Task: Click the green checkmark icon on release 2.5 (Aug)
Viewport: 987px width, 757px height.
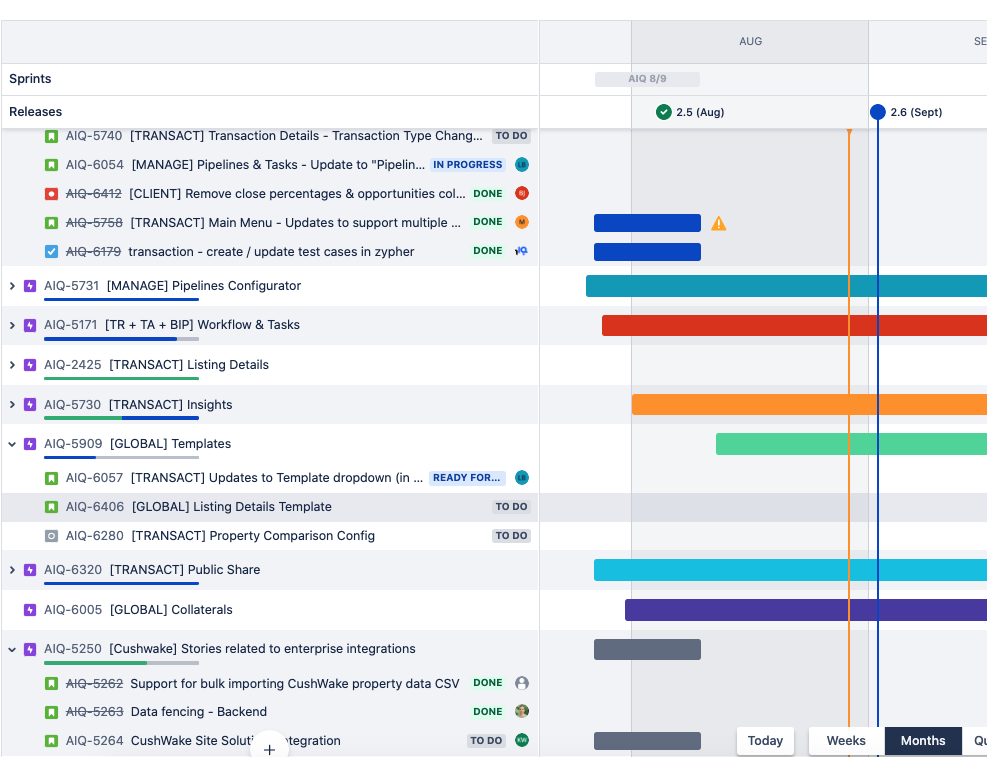Action: pos(662,112)
